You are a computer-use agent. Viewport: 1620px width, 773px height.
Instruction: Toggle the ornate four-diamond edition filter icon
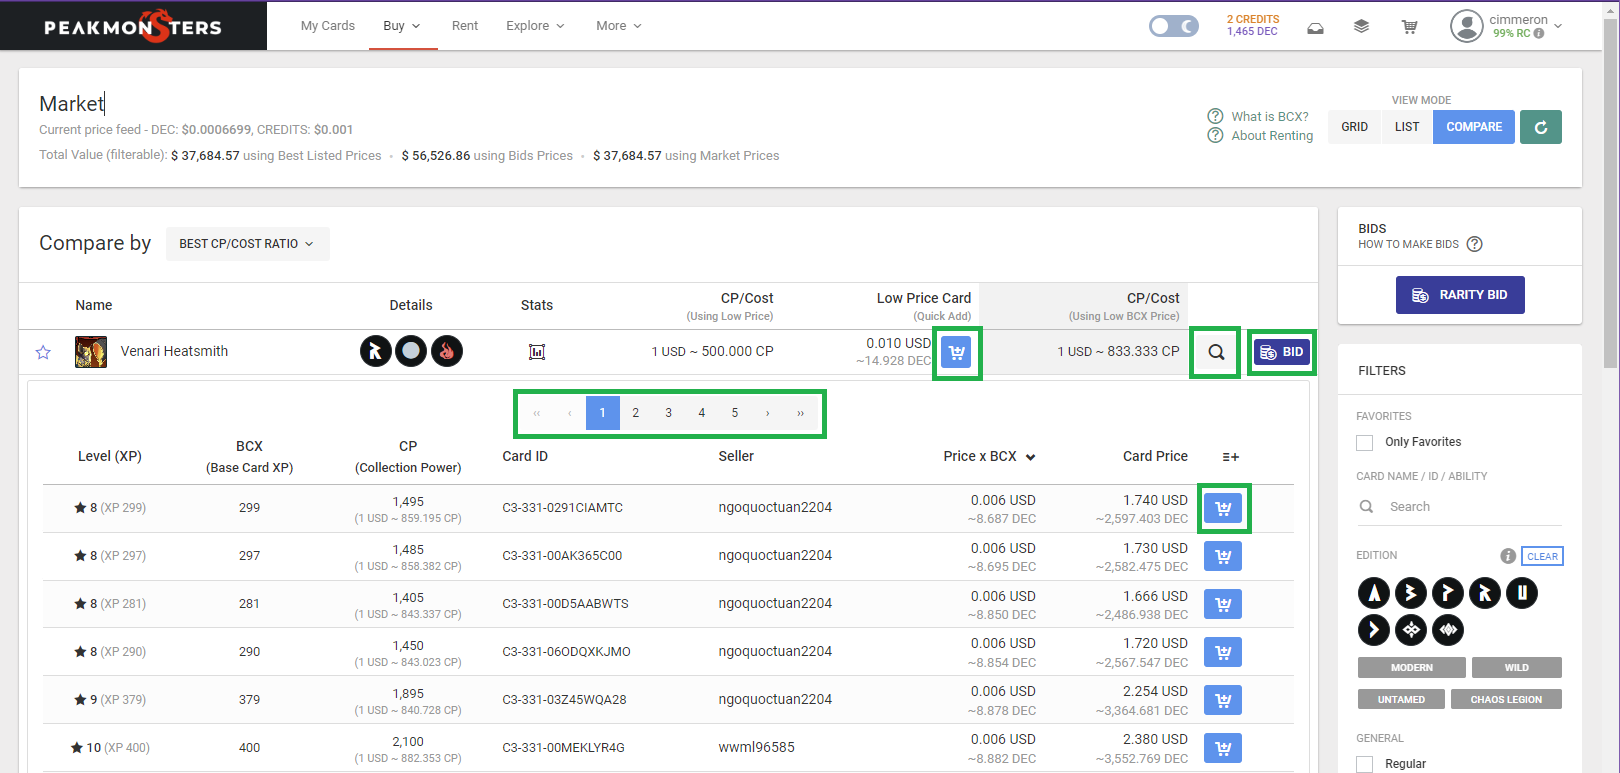coord(1411,630)
